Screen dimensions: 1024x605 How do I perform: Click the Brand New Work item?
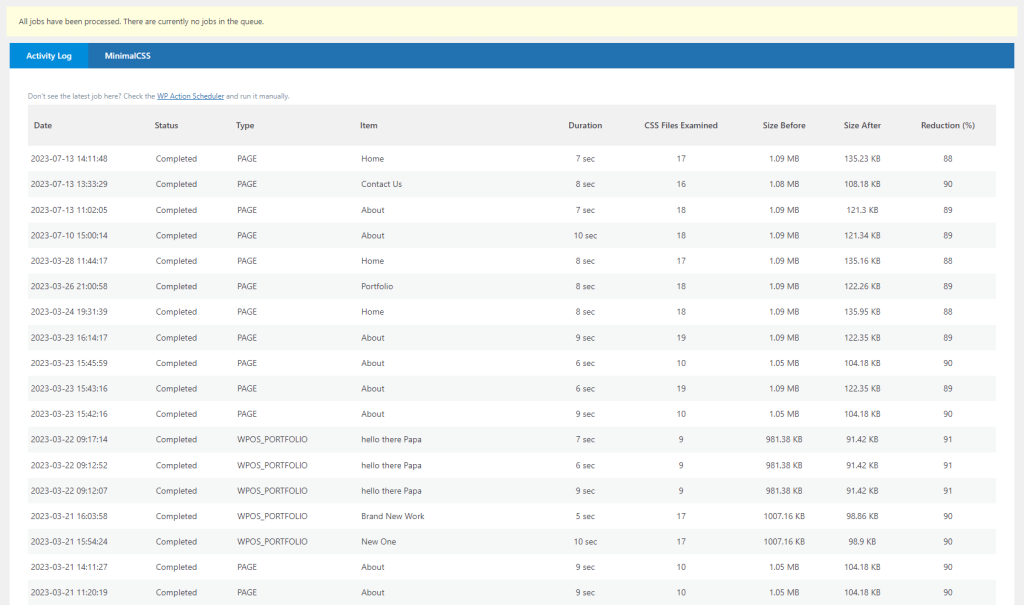coord(392,516)
